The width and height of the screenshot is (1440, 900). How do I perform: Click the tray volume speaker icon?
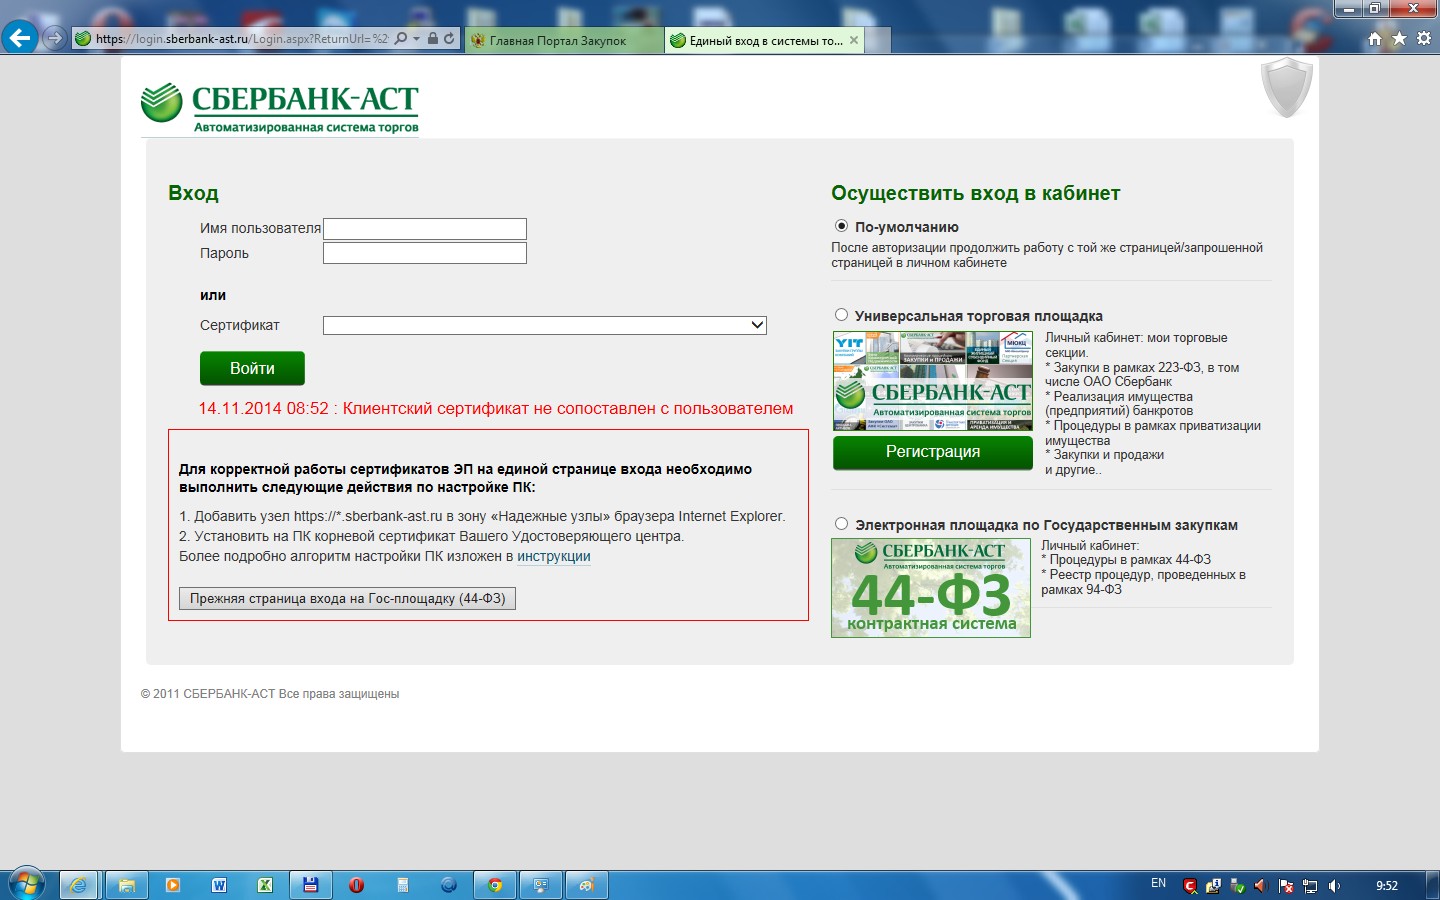[x=1335, y=886]
